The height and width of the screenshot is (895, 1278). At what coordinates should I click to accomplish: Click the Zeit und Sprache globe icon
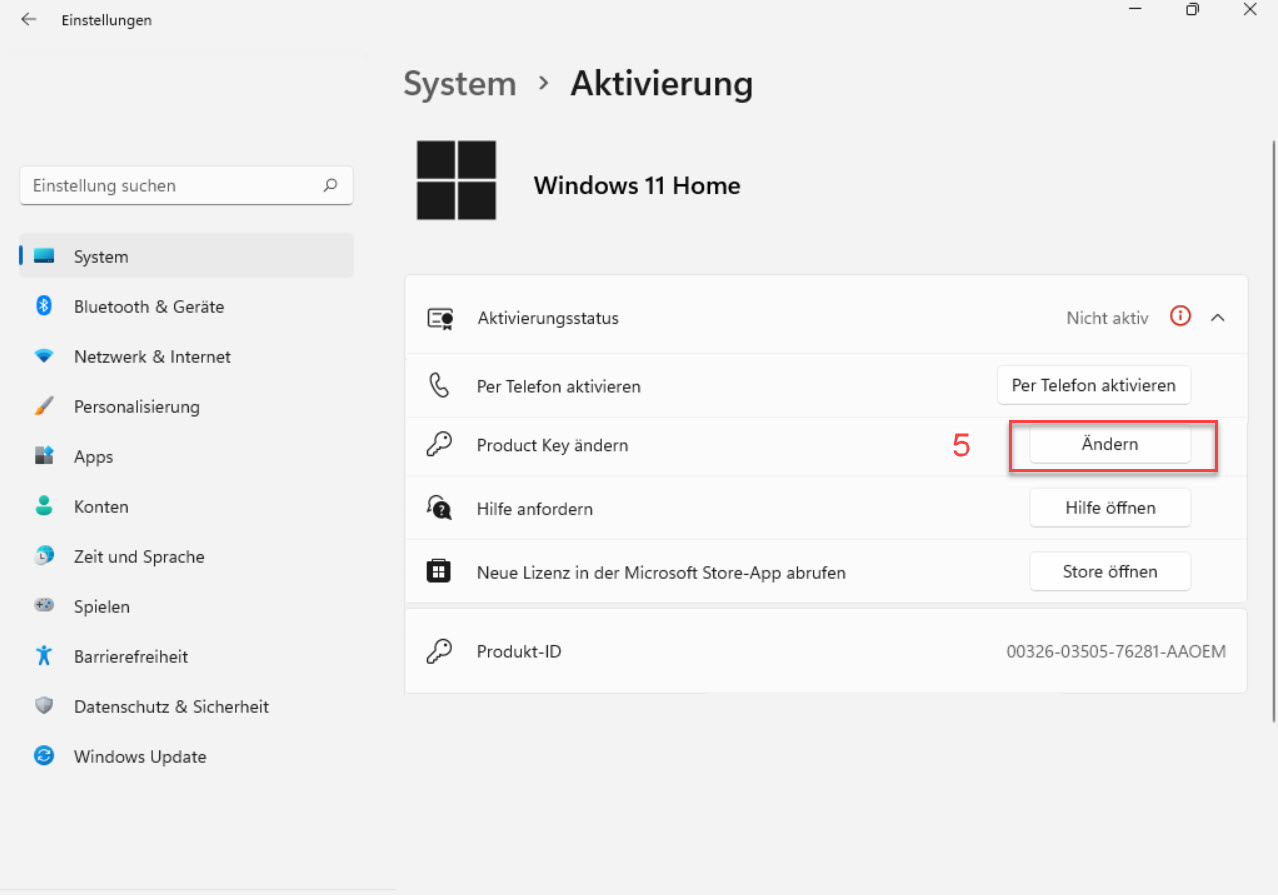click(44, 556)
